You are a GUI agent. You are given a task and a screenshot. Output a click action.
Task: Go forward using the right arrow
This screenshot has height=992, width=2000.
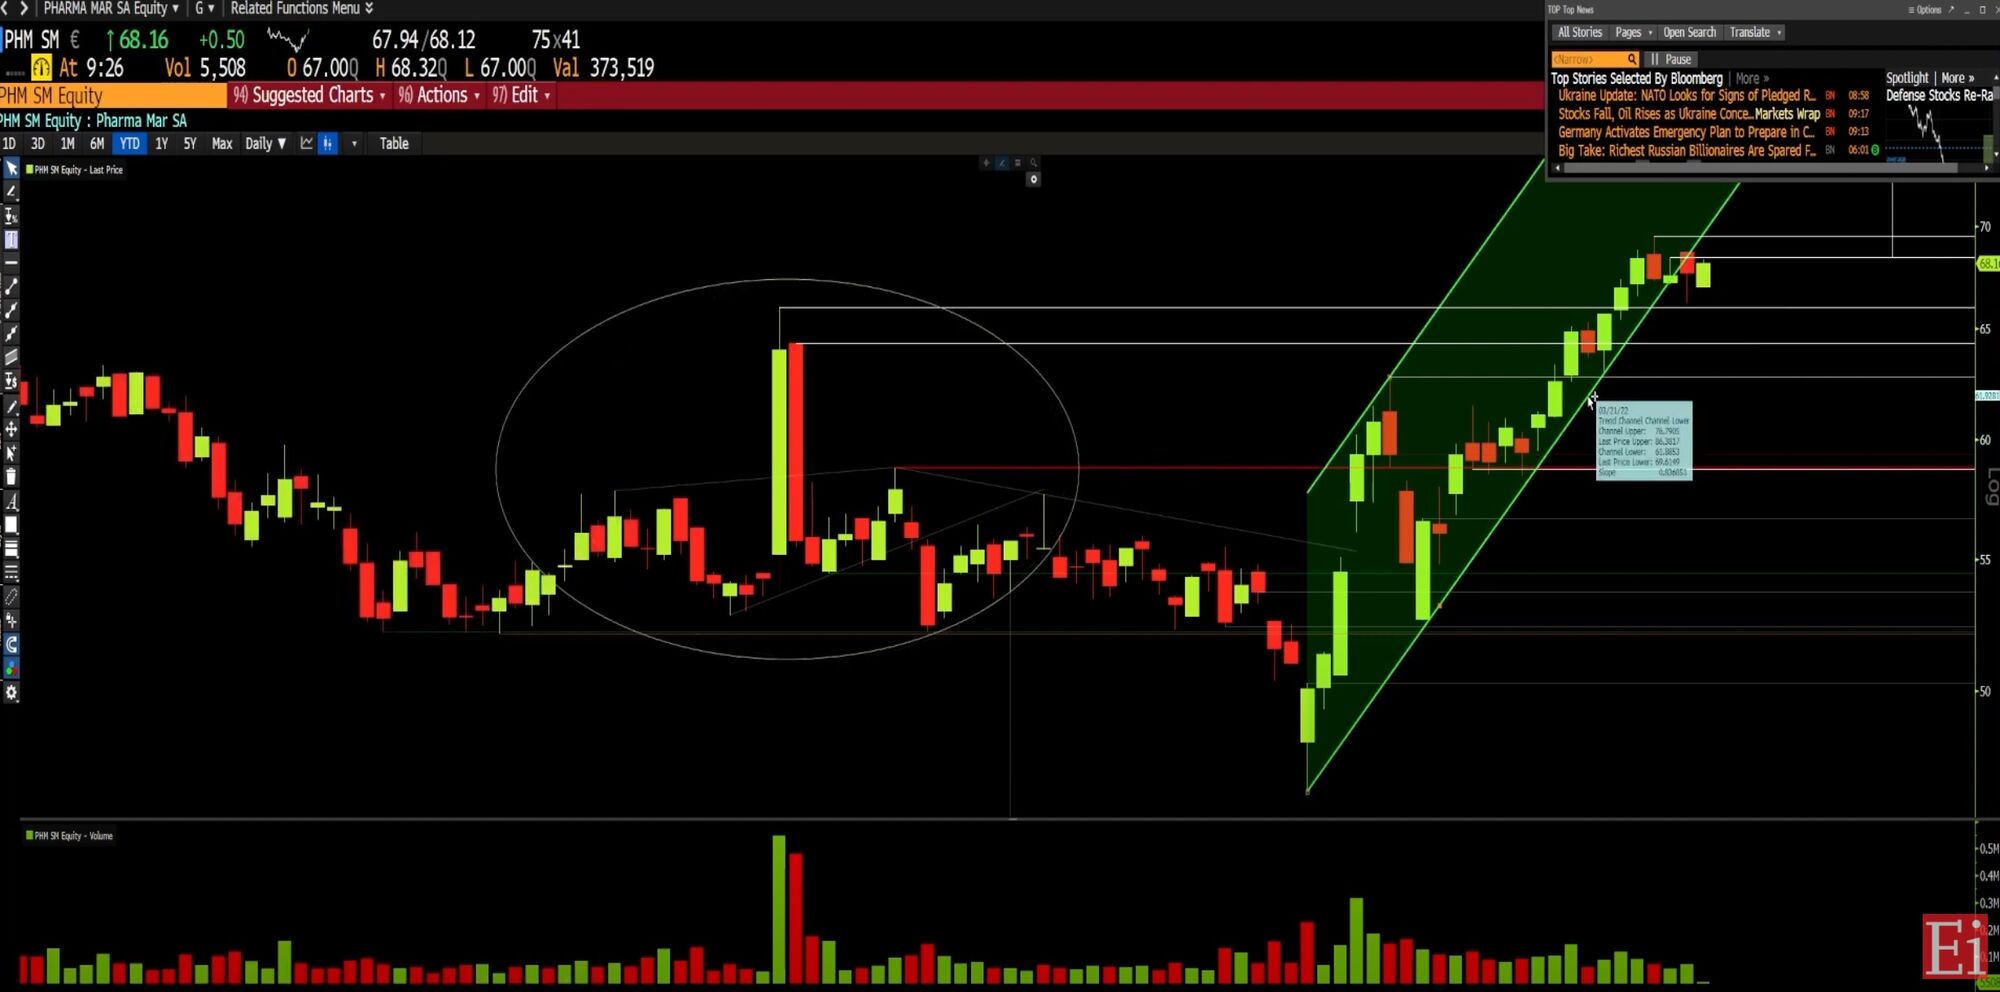point(23,8)
